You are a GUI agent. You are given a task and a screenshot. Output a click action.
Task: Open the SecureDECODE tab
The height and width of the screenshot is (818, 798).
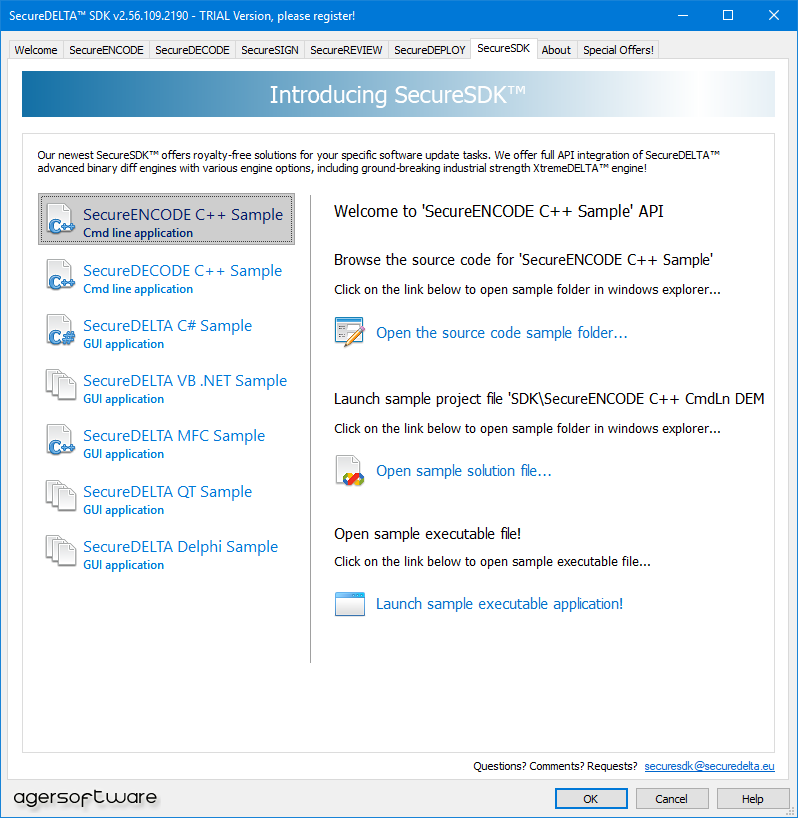192,50
